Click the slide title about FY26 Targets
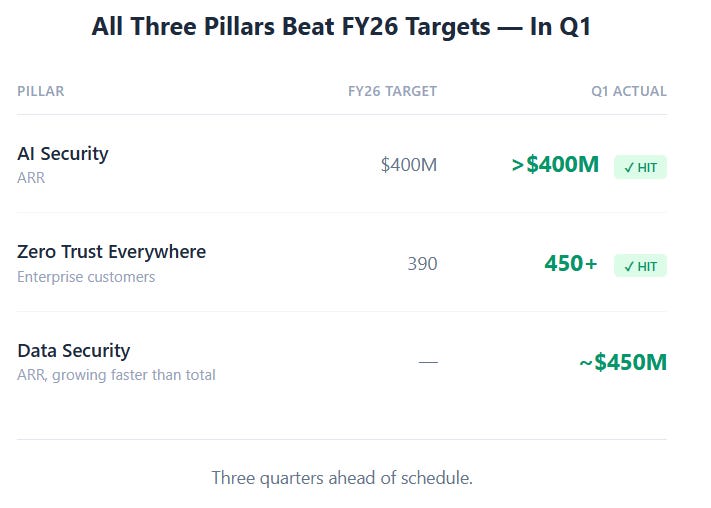Viewport: 711px width, 508px height. 341,26
